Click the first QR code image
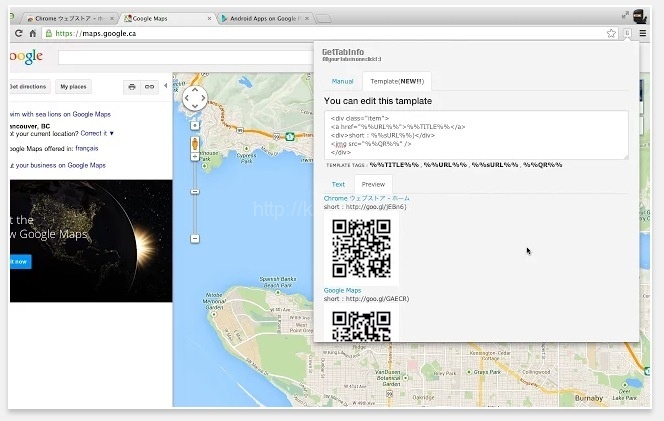 click(361, 249)
